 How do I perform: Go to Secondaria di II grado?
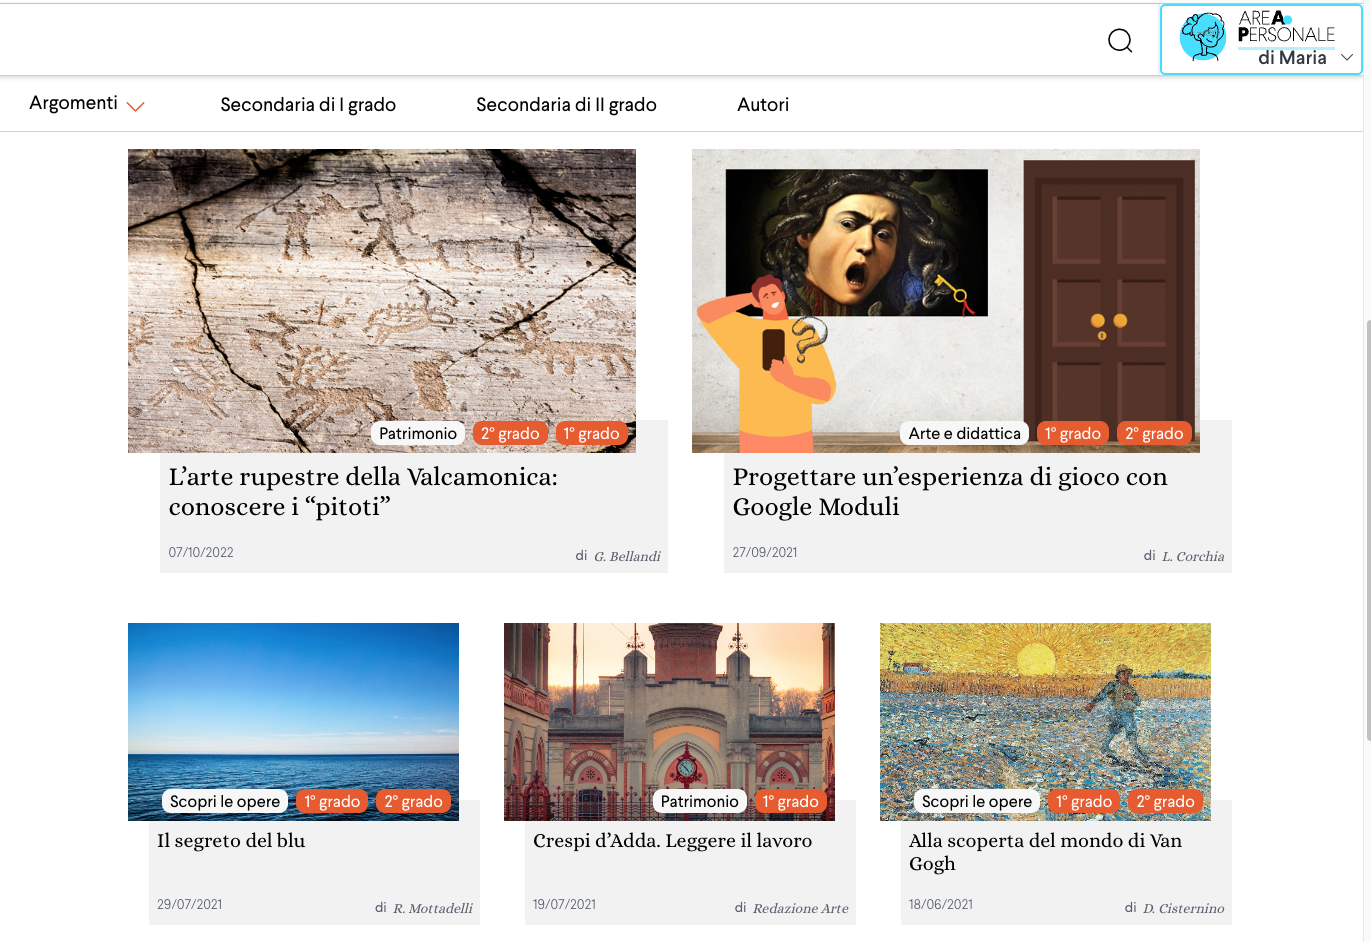pos(566,105)
